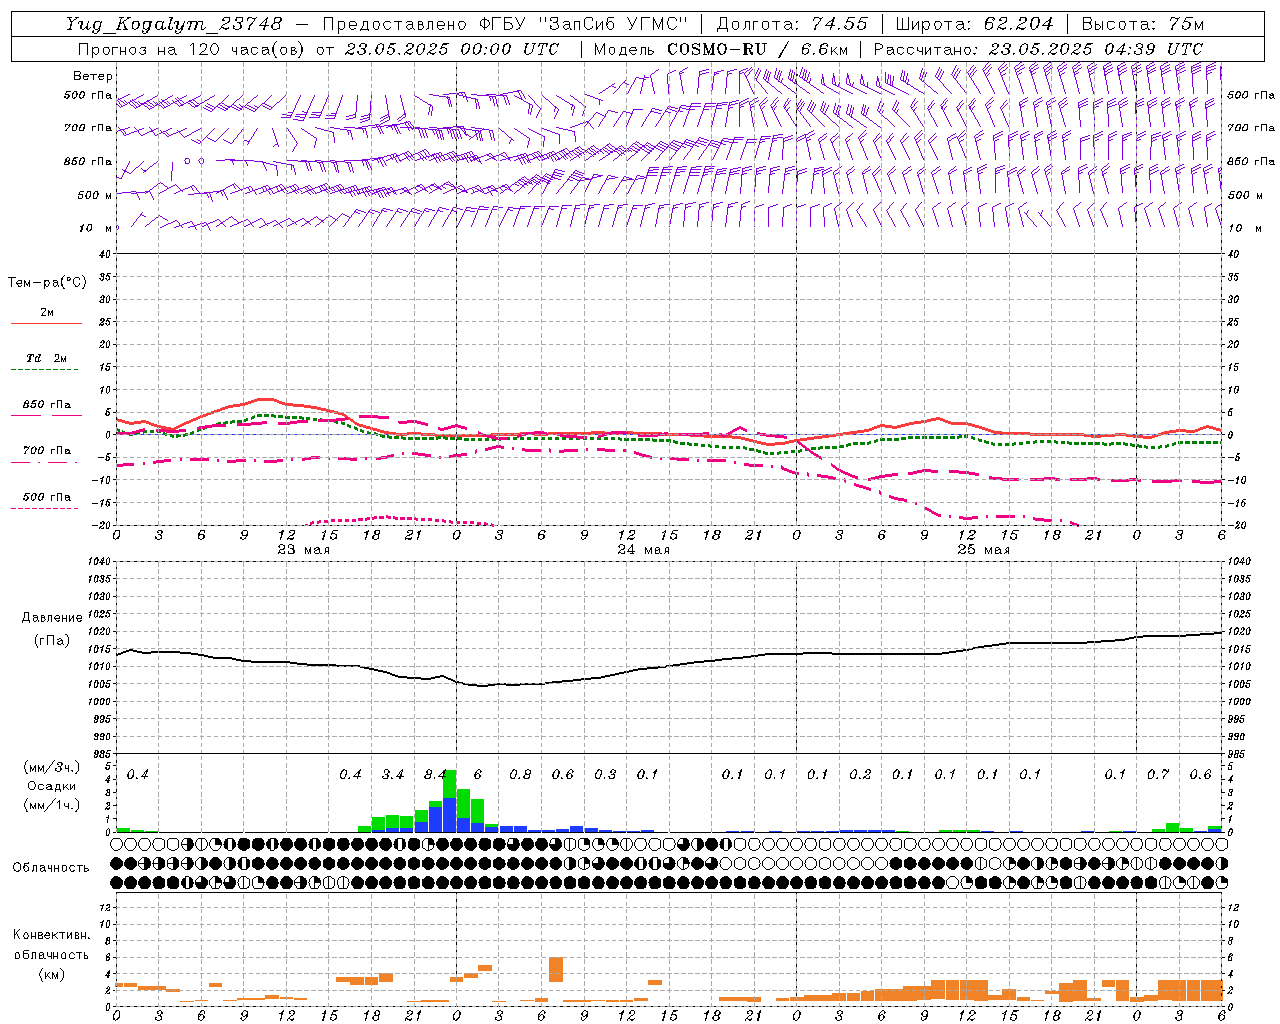Click the Ветер panel label

click(93, 76)
